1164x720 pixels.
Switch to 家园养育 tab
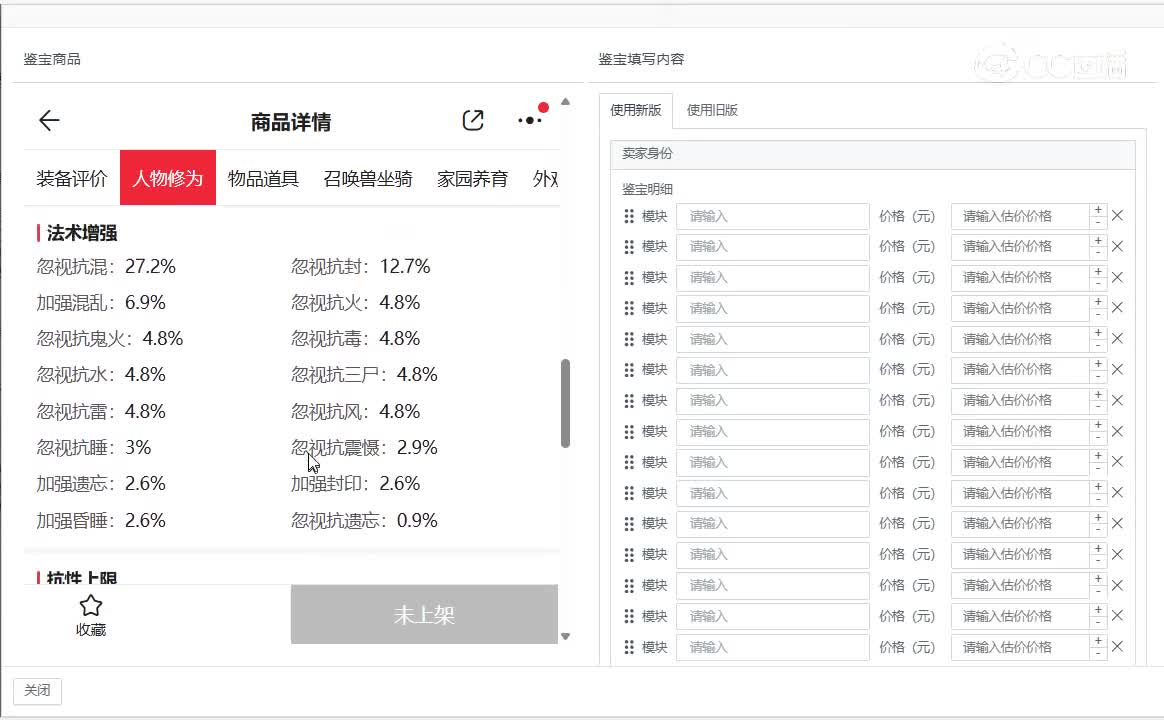click(x=472, y=179)
